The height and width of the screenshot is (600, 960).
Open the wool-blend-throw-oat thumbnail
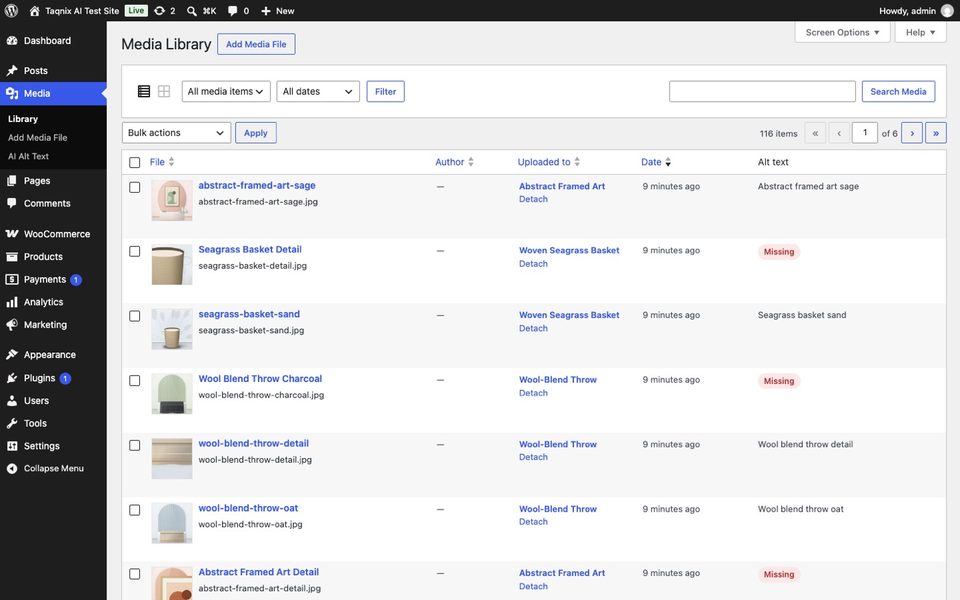click(x=172, y=523)
